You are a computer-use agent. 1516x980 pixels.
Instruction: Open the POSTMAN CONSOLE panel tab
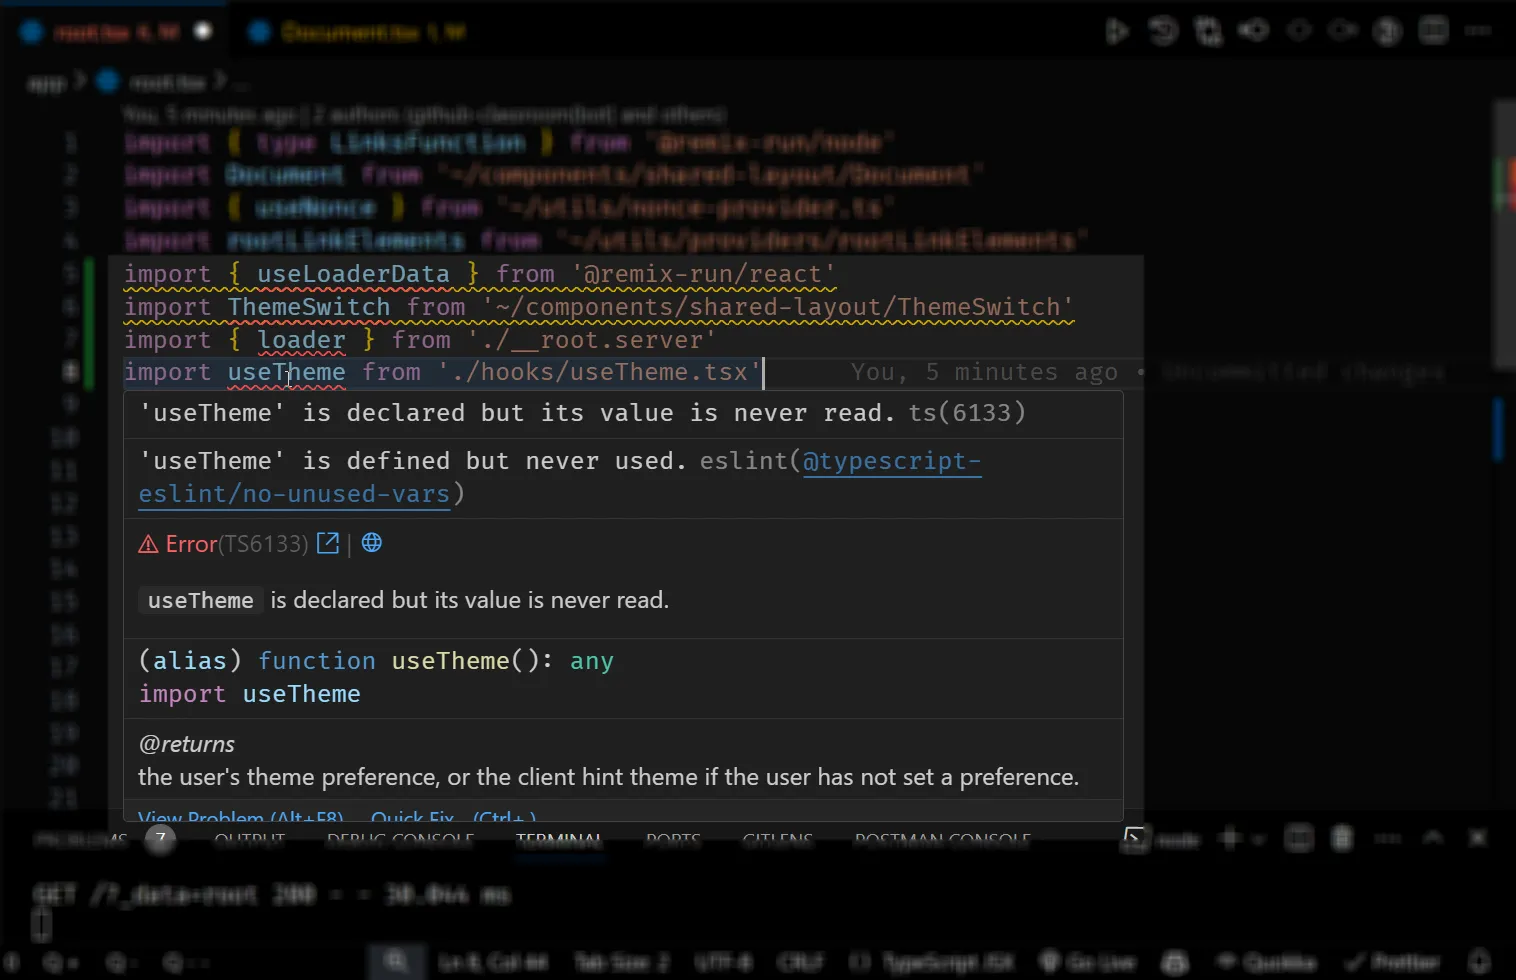tap(942, 840)
